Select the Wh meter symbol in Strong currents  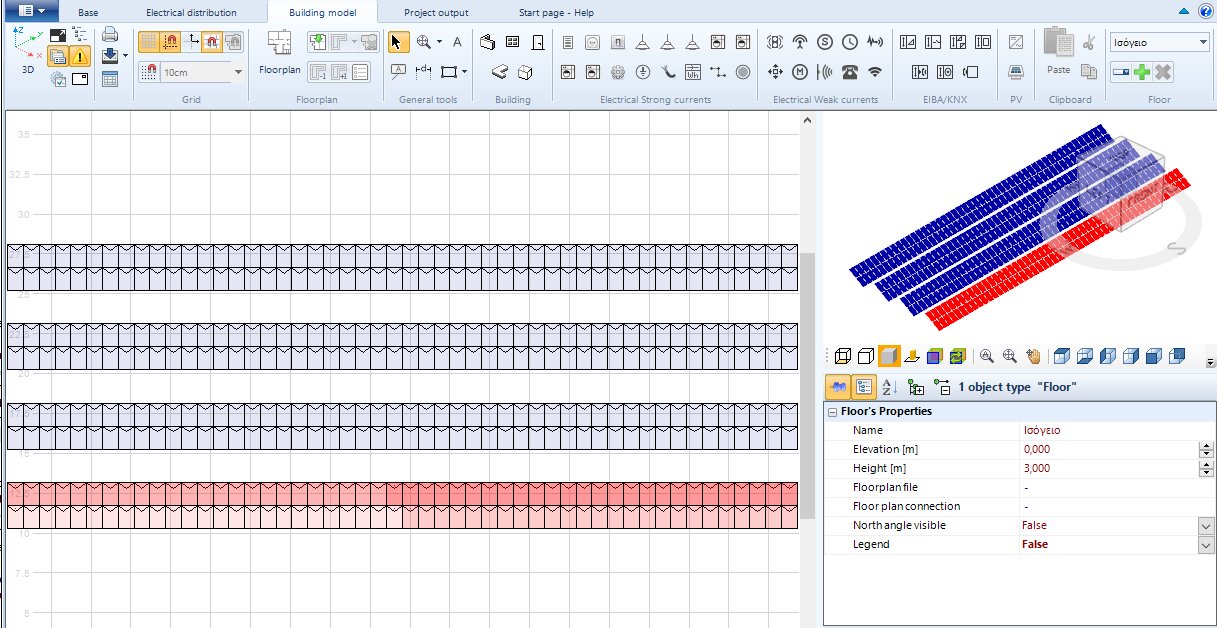(x=691, y=73)
